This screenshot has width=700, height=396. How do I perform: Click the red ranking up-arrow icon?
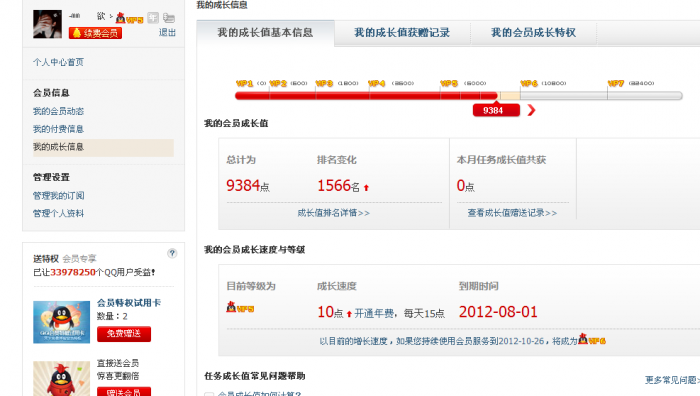[x=367, y=188]
